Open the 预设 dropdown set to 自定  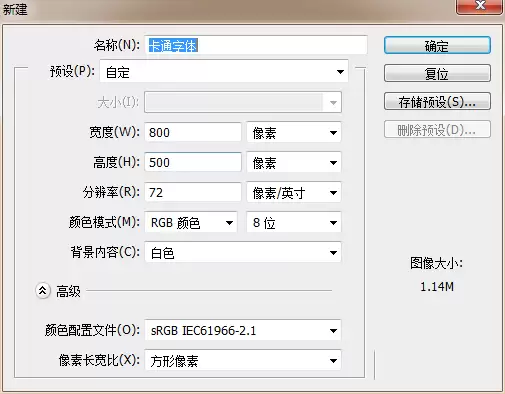point(224,71)
